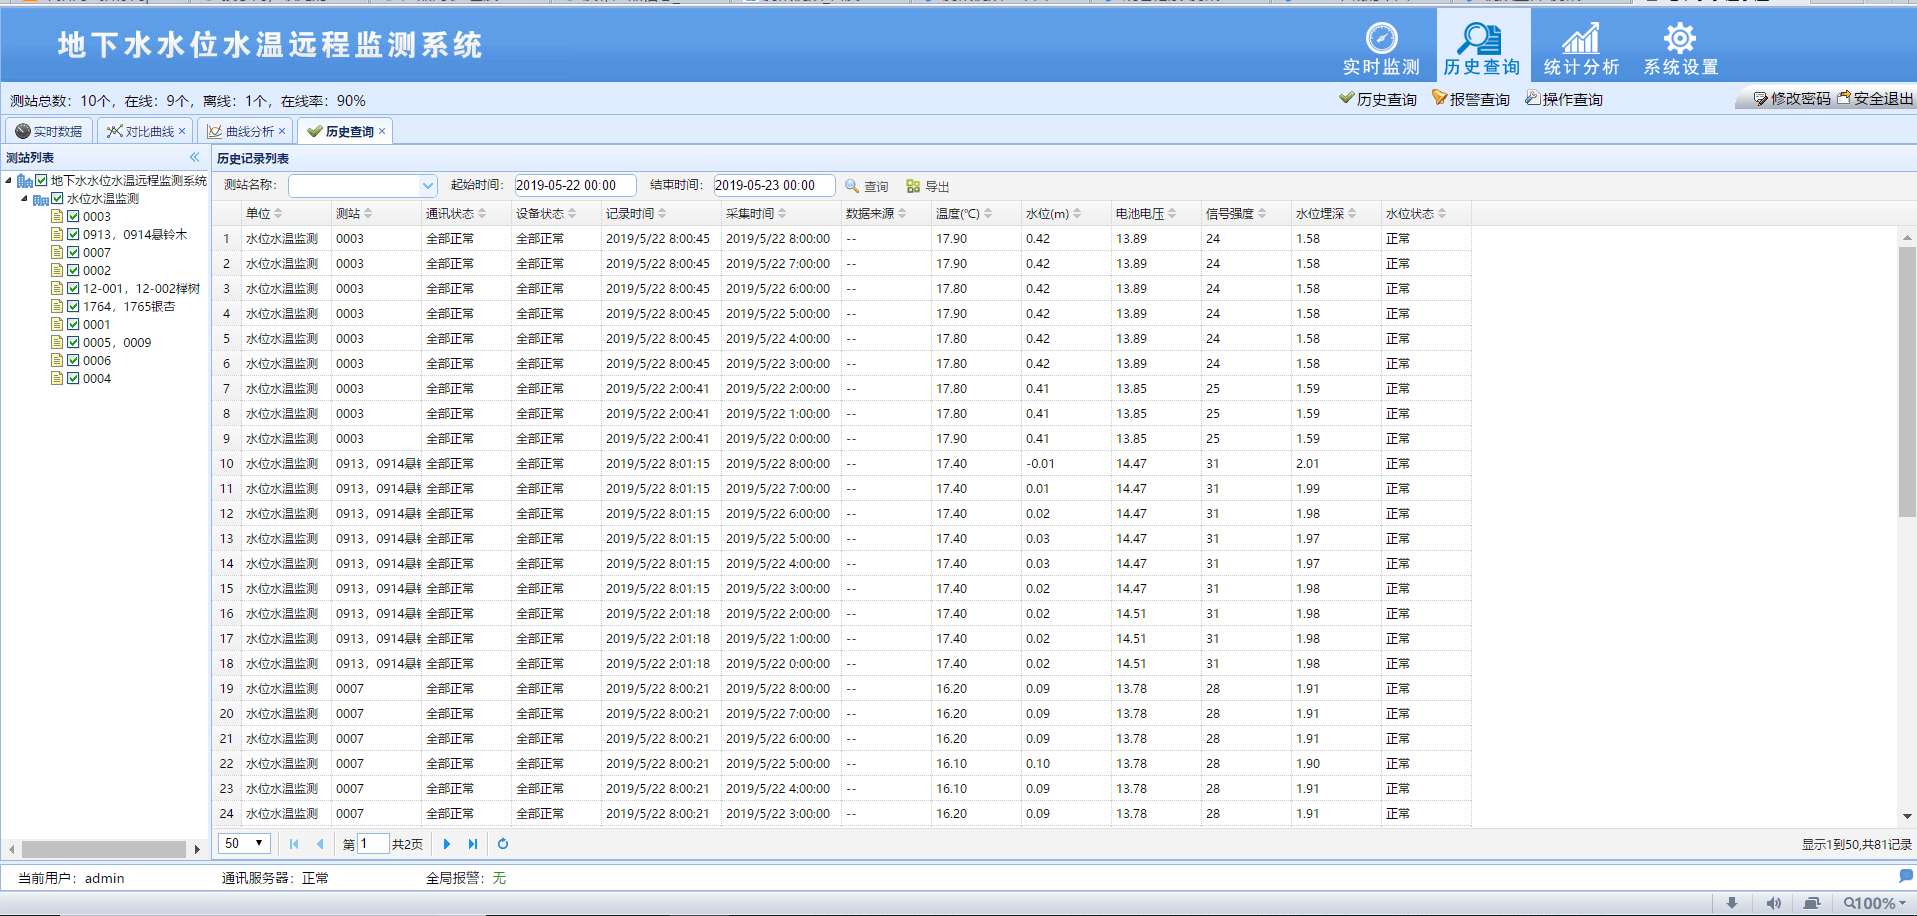Refresh the history record list
Screen dimensions: 1917x916
click(x=503, y=844)
